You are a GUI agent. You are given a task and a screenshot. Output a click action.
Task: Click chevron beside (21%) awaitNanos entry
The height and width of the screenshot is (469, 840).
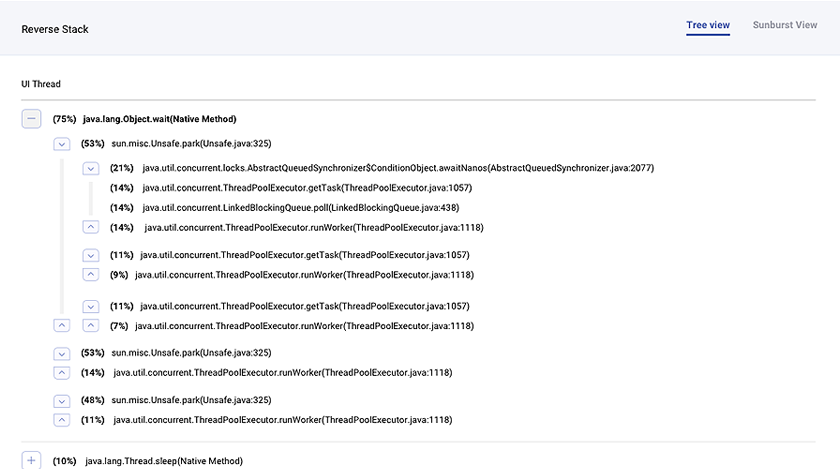click(x=91, y=168)
